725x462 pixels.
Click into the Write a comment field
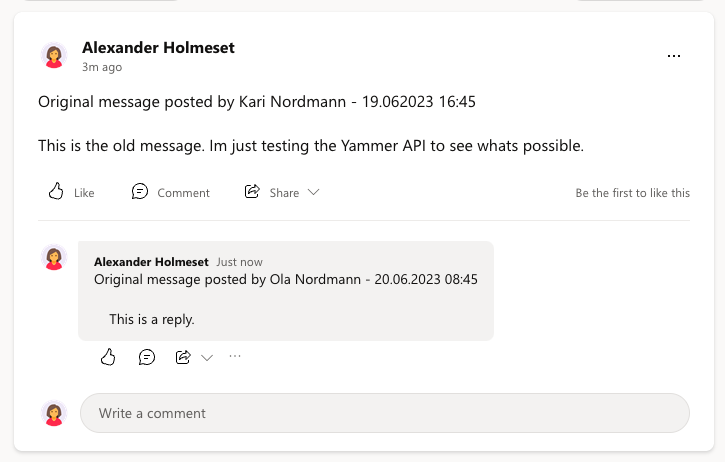click(384, 413)
